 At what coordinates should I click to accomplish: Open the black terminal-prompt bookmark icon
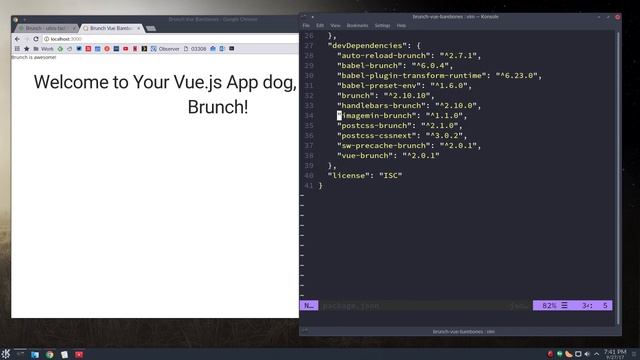coord(144,49)
